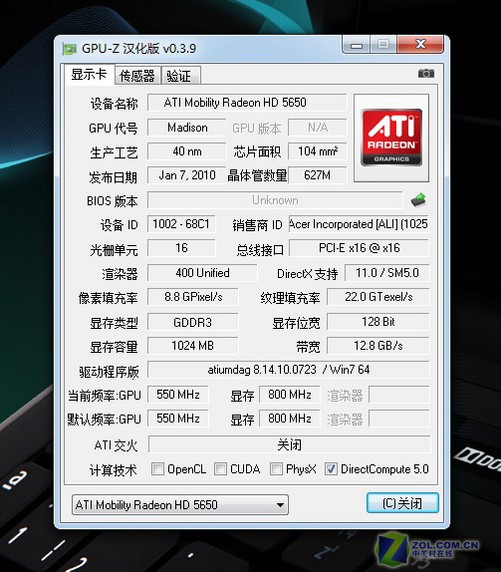The image size is (501, 572).
Task: Click the BIOS 版本 field showing Unknown
Action: pyautogui.click(x=275, y=200)
